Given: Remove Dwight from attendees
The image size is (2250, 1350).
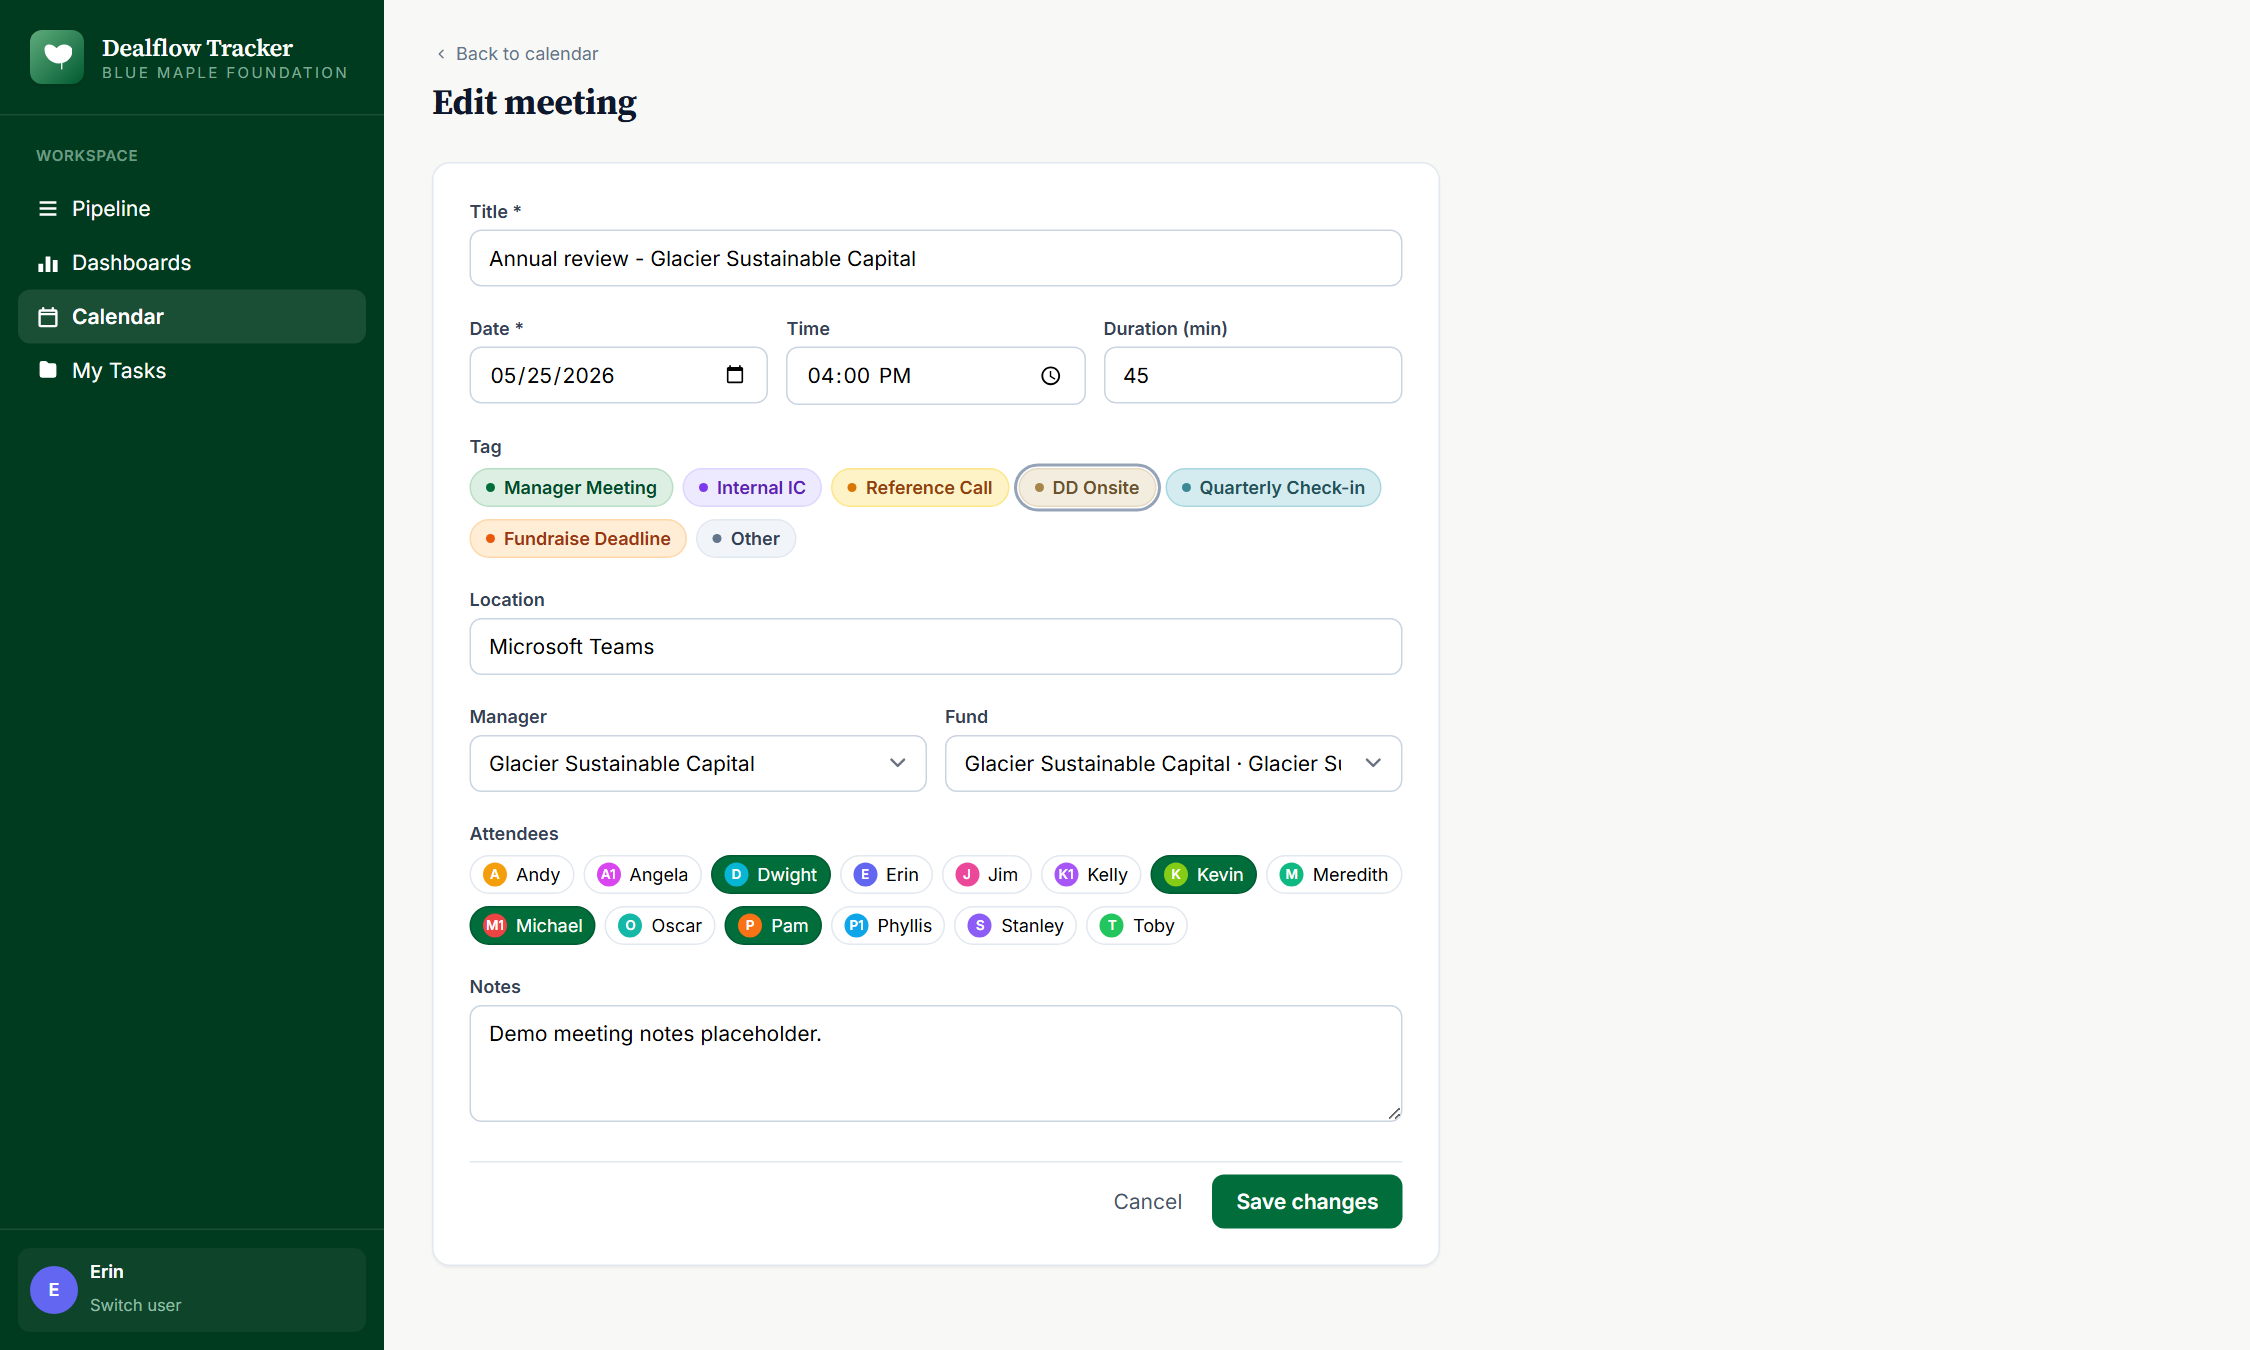Looking at the screenshot, I should click(771, 875).
